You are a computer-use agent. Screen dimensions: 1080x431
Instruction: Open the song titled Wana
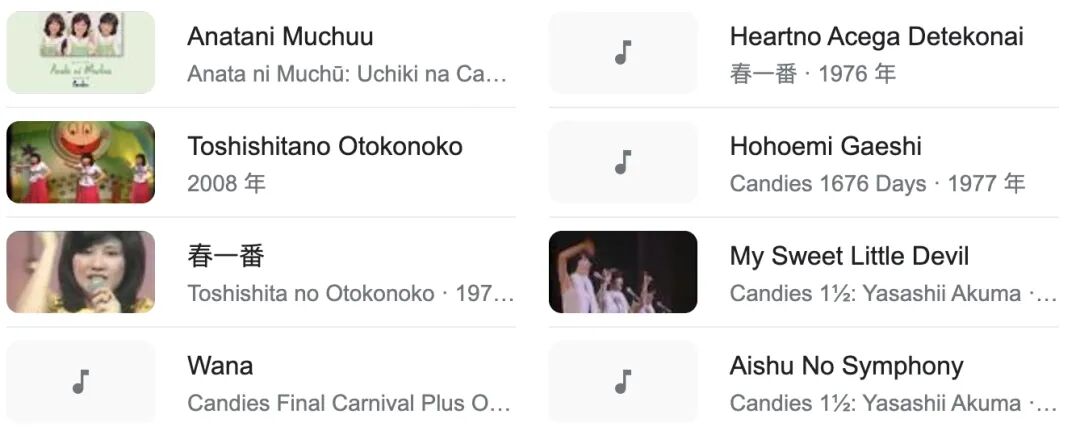click(x=220, y=366)
